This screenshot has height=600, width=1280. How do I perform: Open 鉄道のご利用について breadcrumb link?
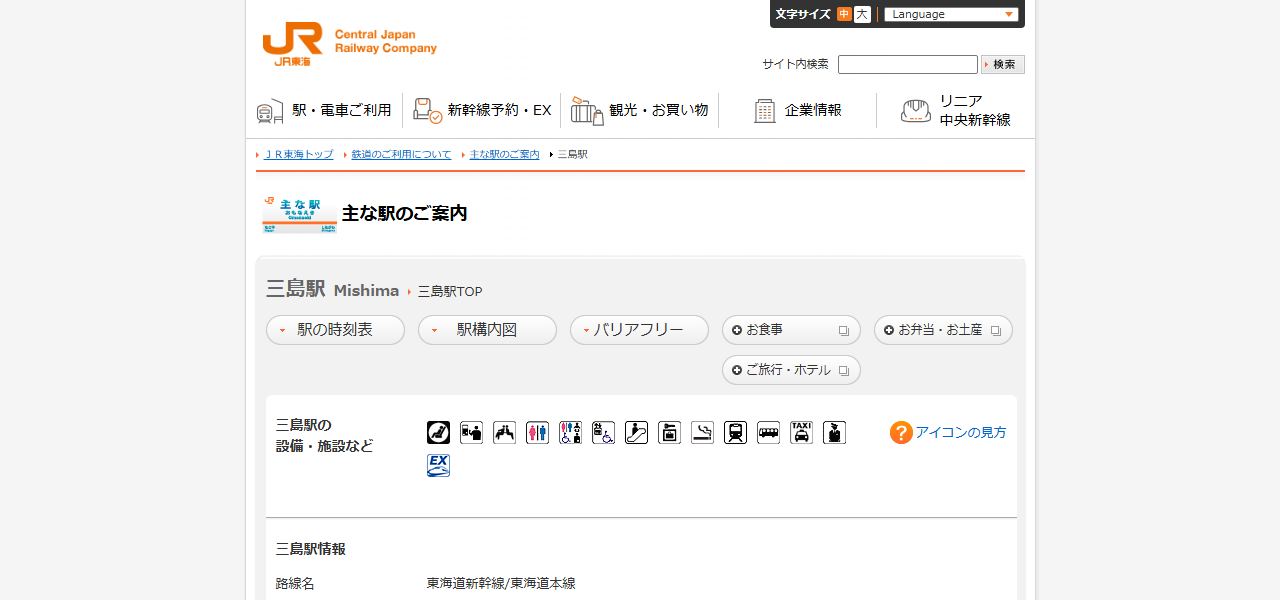pyautogui.click(x=402, y=154)
